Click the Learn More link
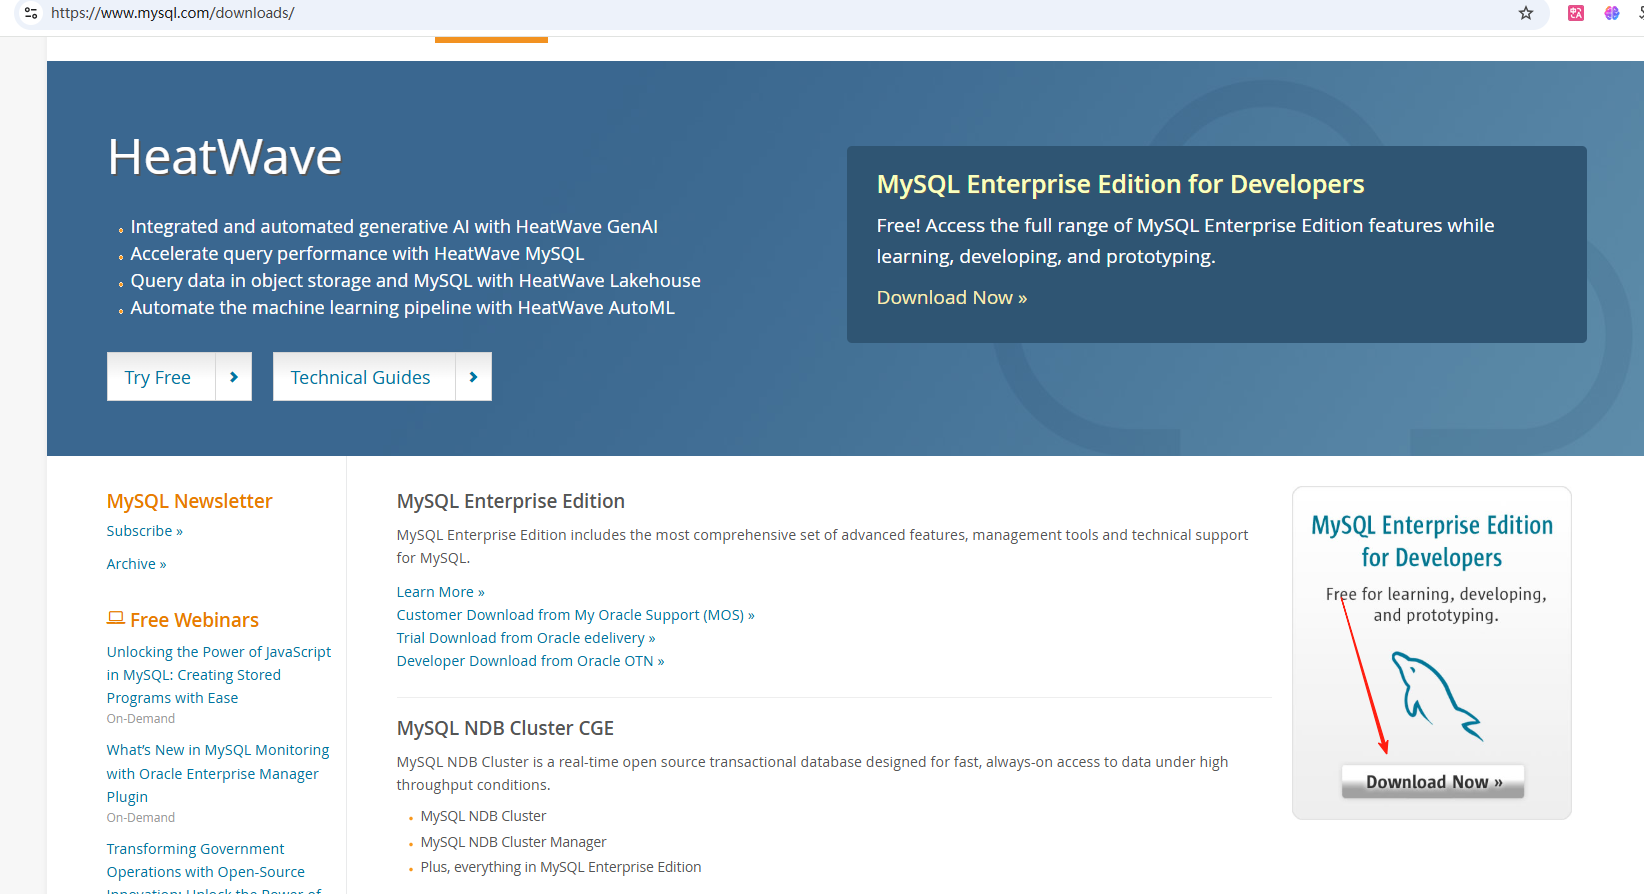The height and width of the screenshot is (894, 1644). (441, 592)
